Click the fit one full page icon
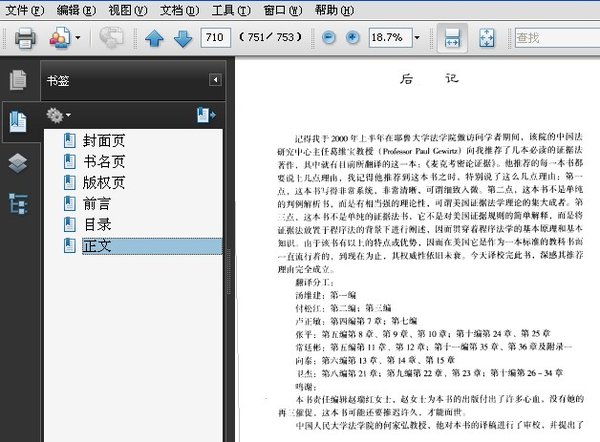Viewport: 600px width, 442px height. click(487, 38)
